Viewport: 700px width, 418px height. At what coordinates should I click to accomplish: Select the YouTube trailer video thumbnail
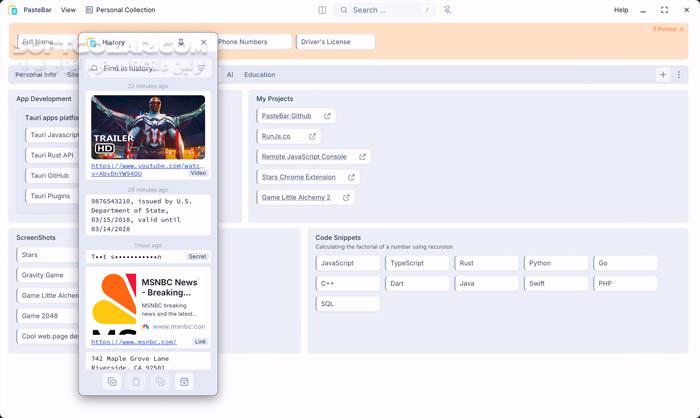tap(148, 126)
